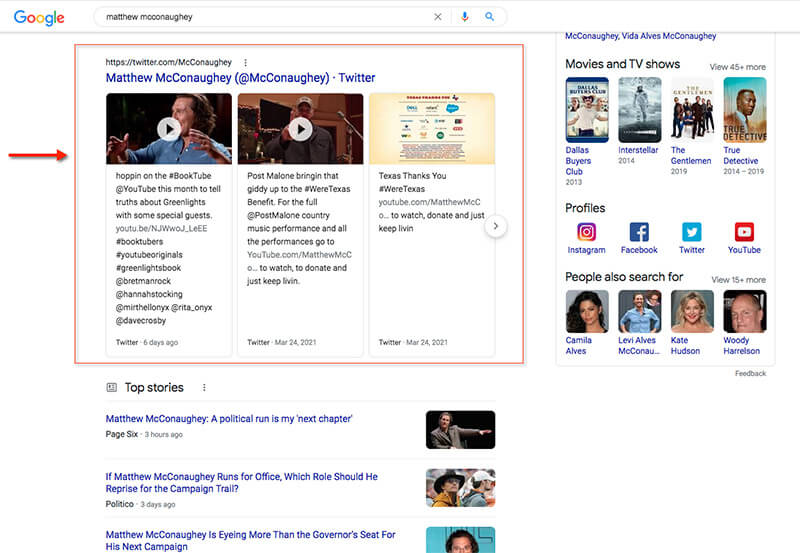Click the YouTube label link
The height and width of the screenshot is (553, 800).
(744, 250)
